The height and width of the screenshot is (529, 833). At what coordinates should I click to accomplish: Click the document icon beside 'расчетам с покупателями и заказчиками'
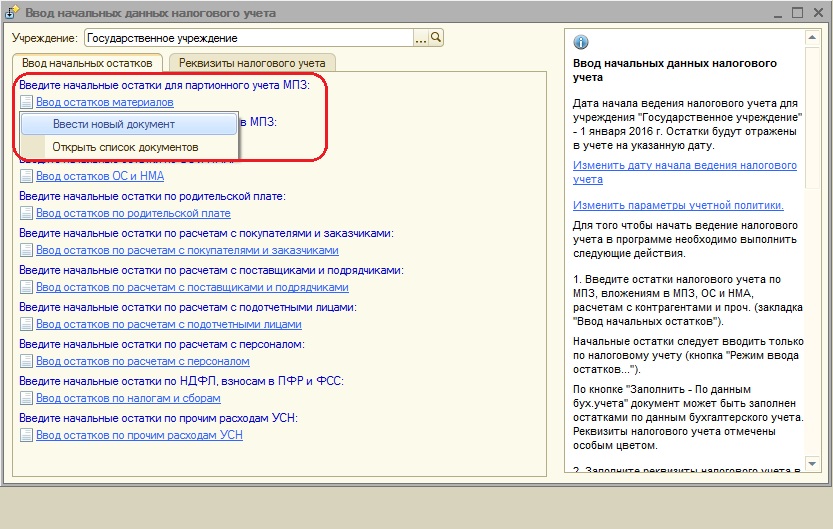27,250
